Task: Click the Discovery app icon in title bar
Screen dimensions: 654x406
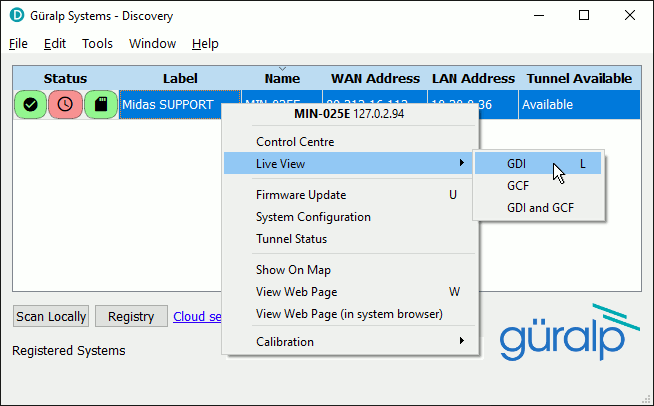Action: (17, 15)
